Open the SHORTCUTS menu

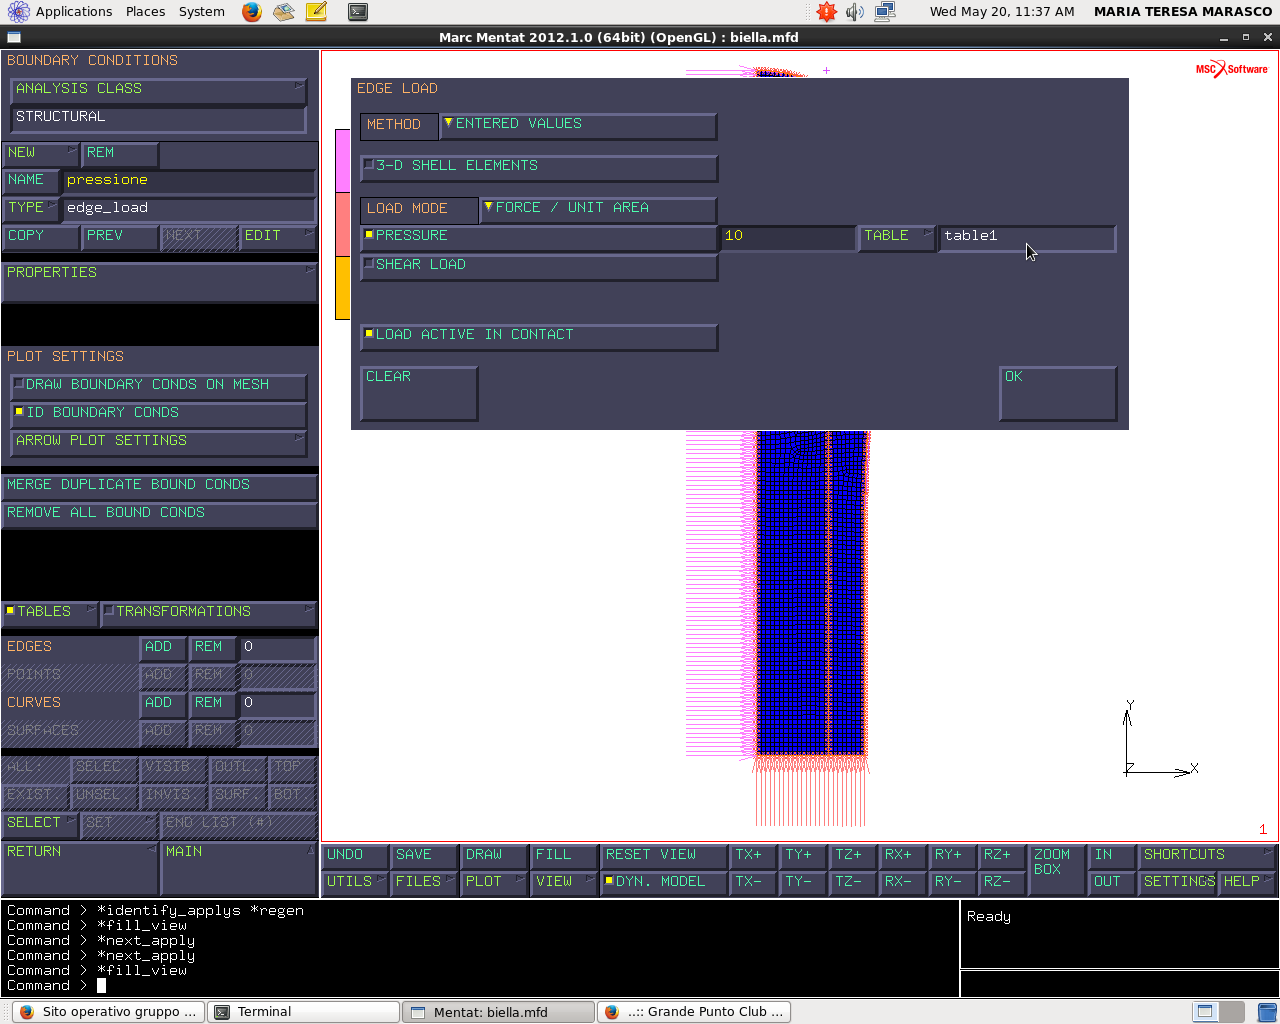(1207, 855)
